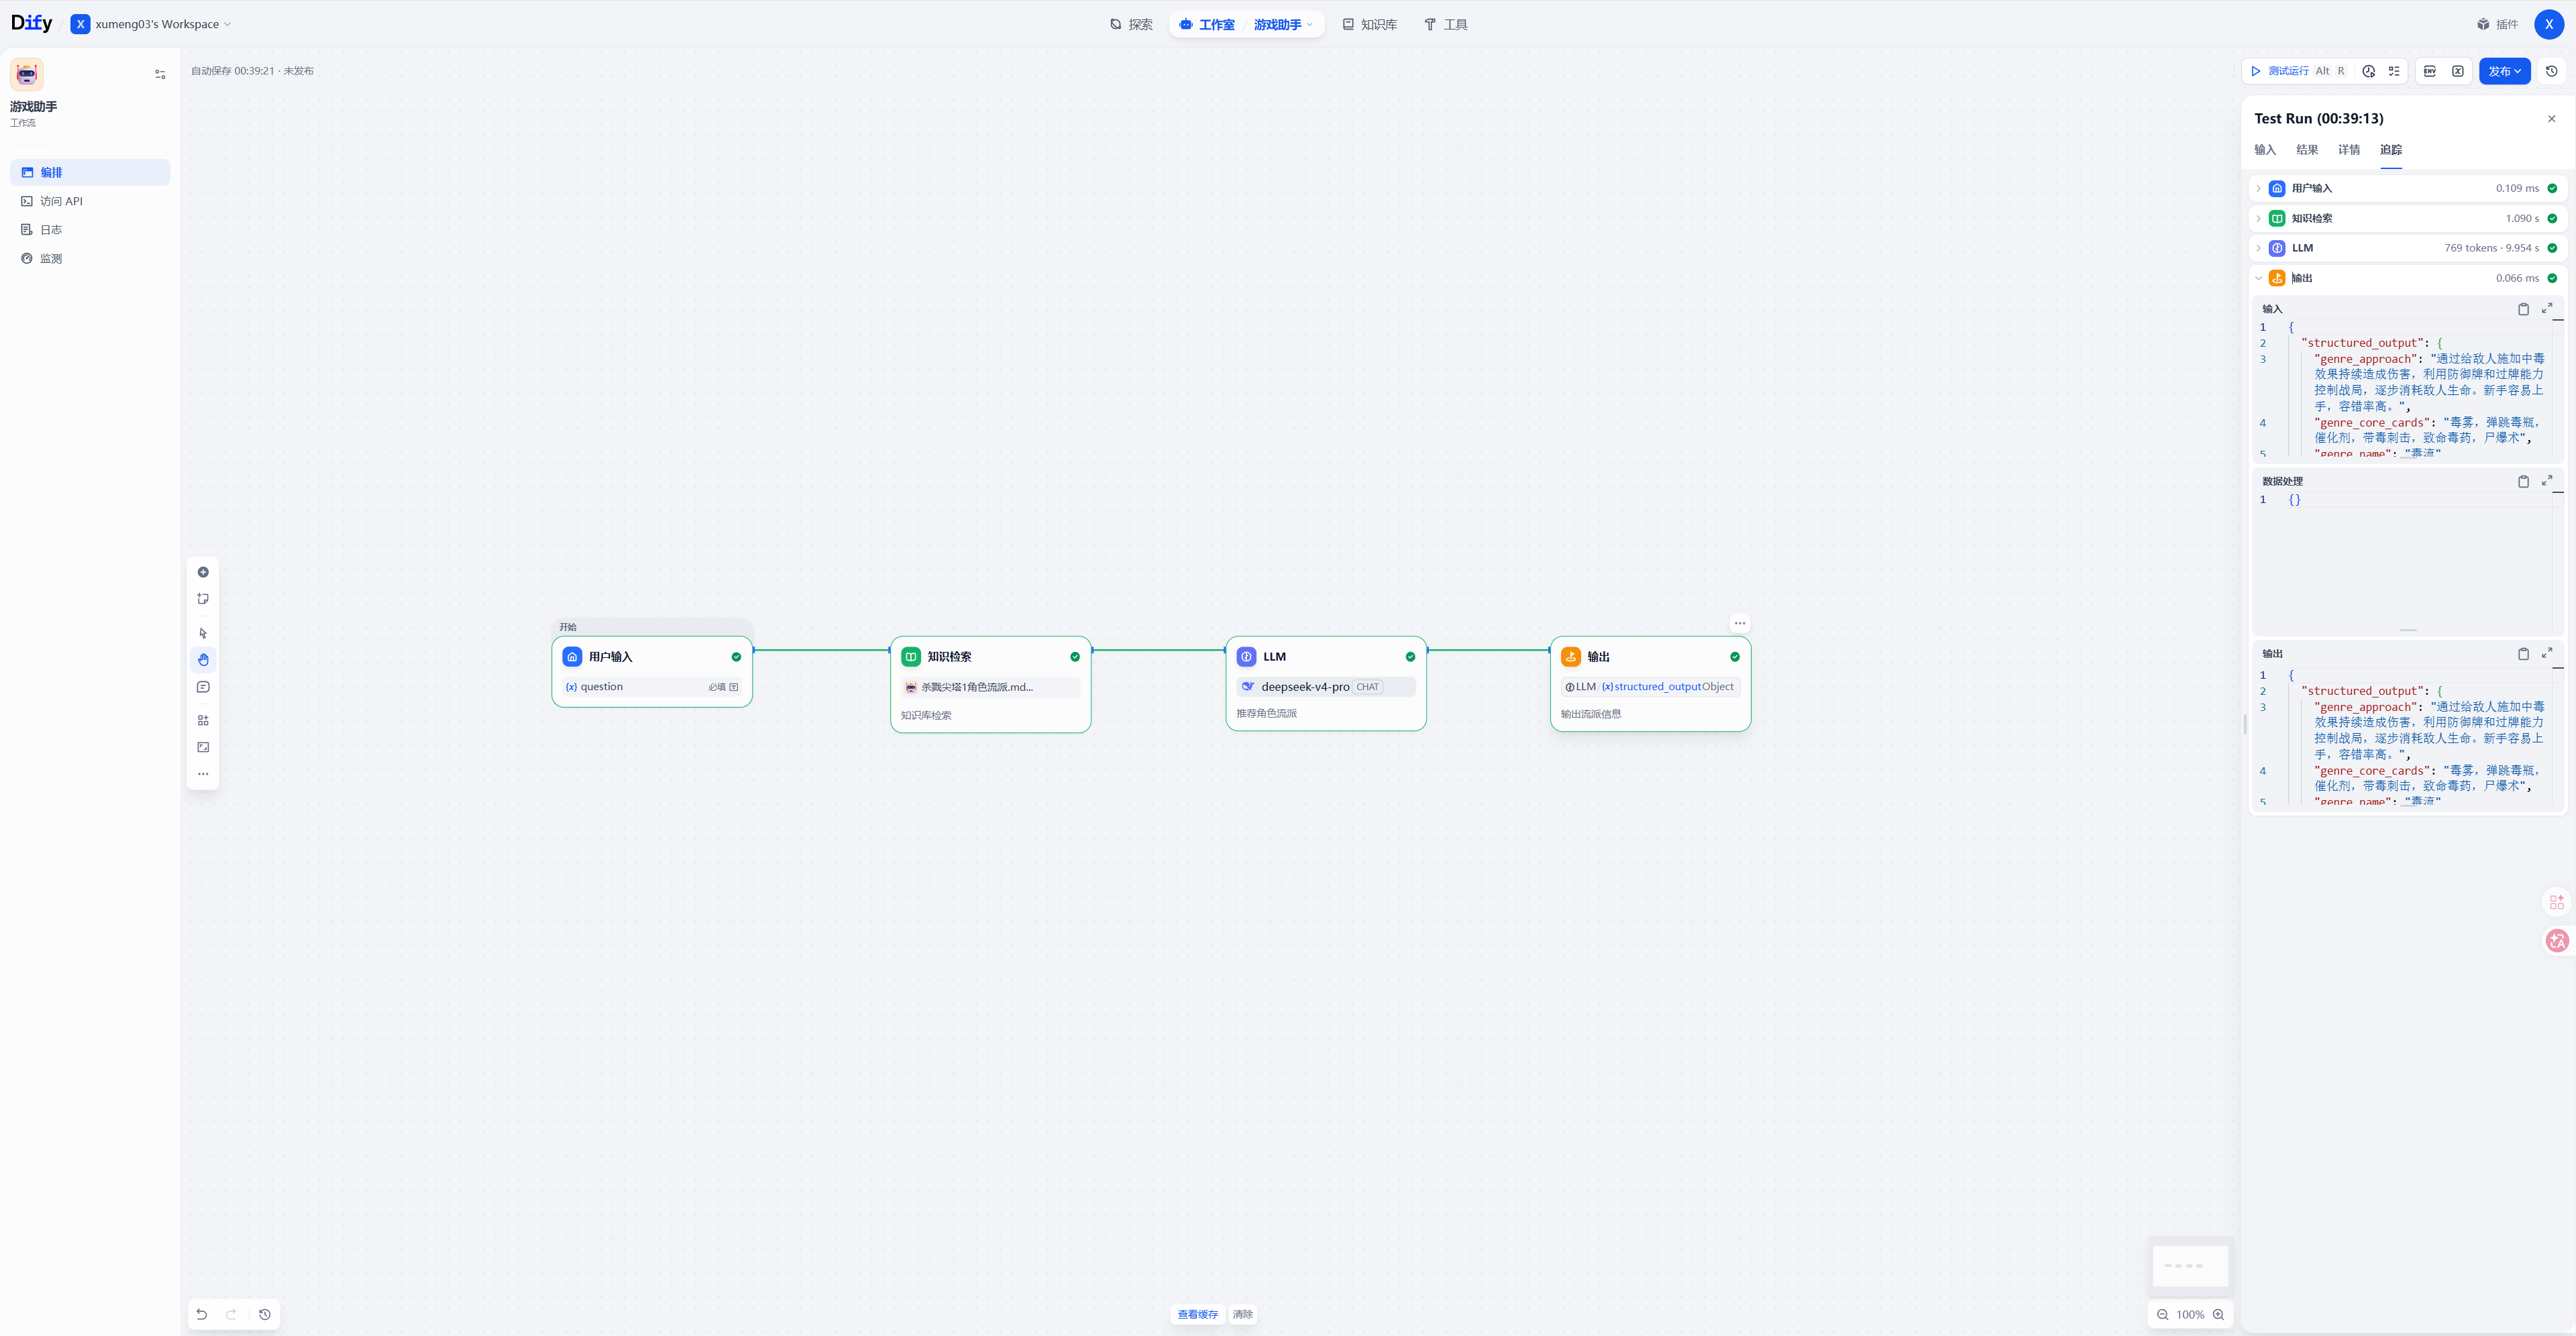Image resolution: width=2576 pixels, height=1336 pixels.
Task: Open the comment tool in canvas toolbar
Action: click(x=203, y=687)
